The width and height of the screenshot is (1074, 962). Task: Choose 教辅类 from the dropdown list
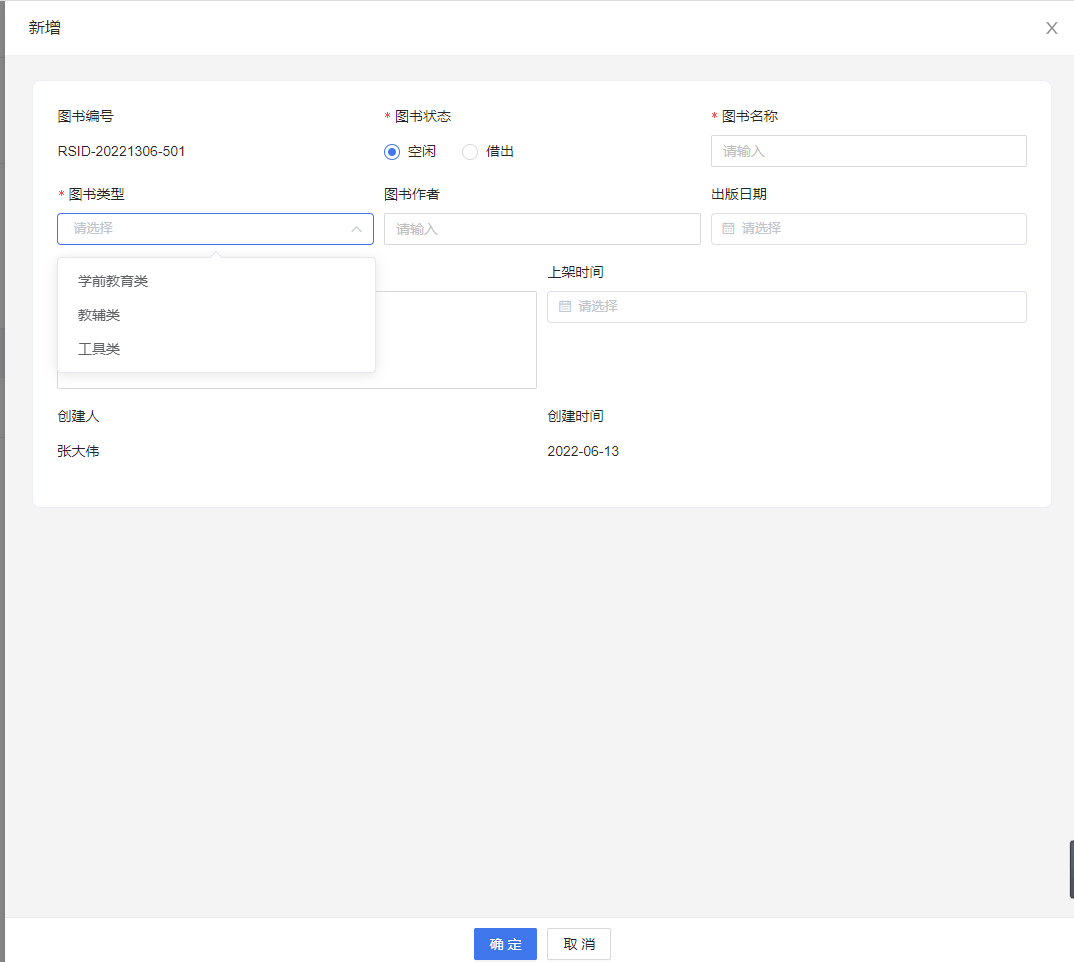(x=216, y=315)
